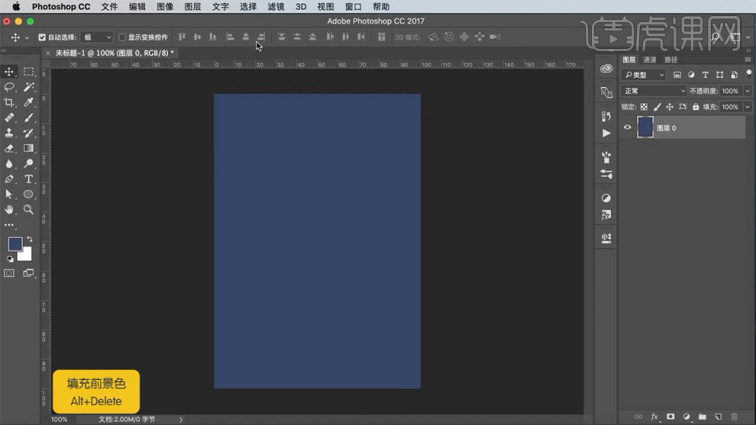Toggle Quick Mask mode
The image size is (756, 426).
(x=9, y=273)
